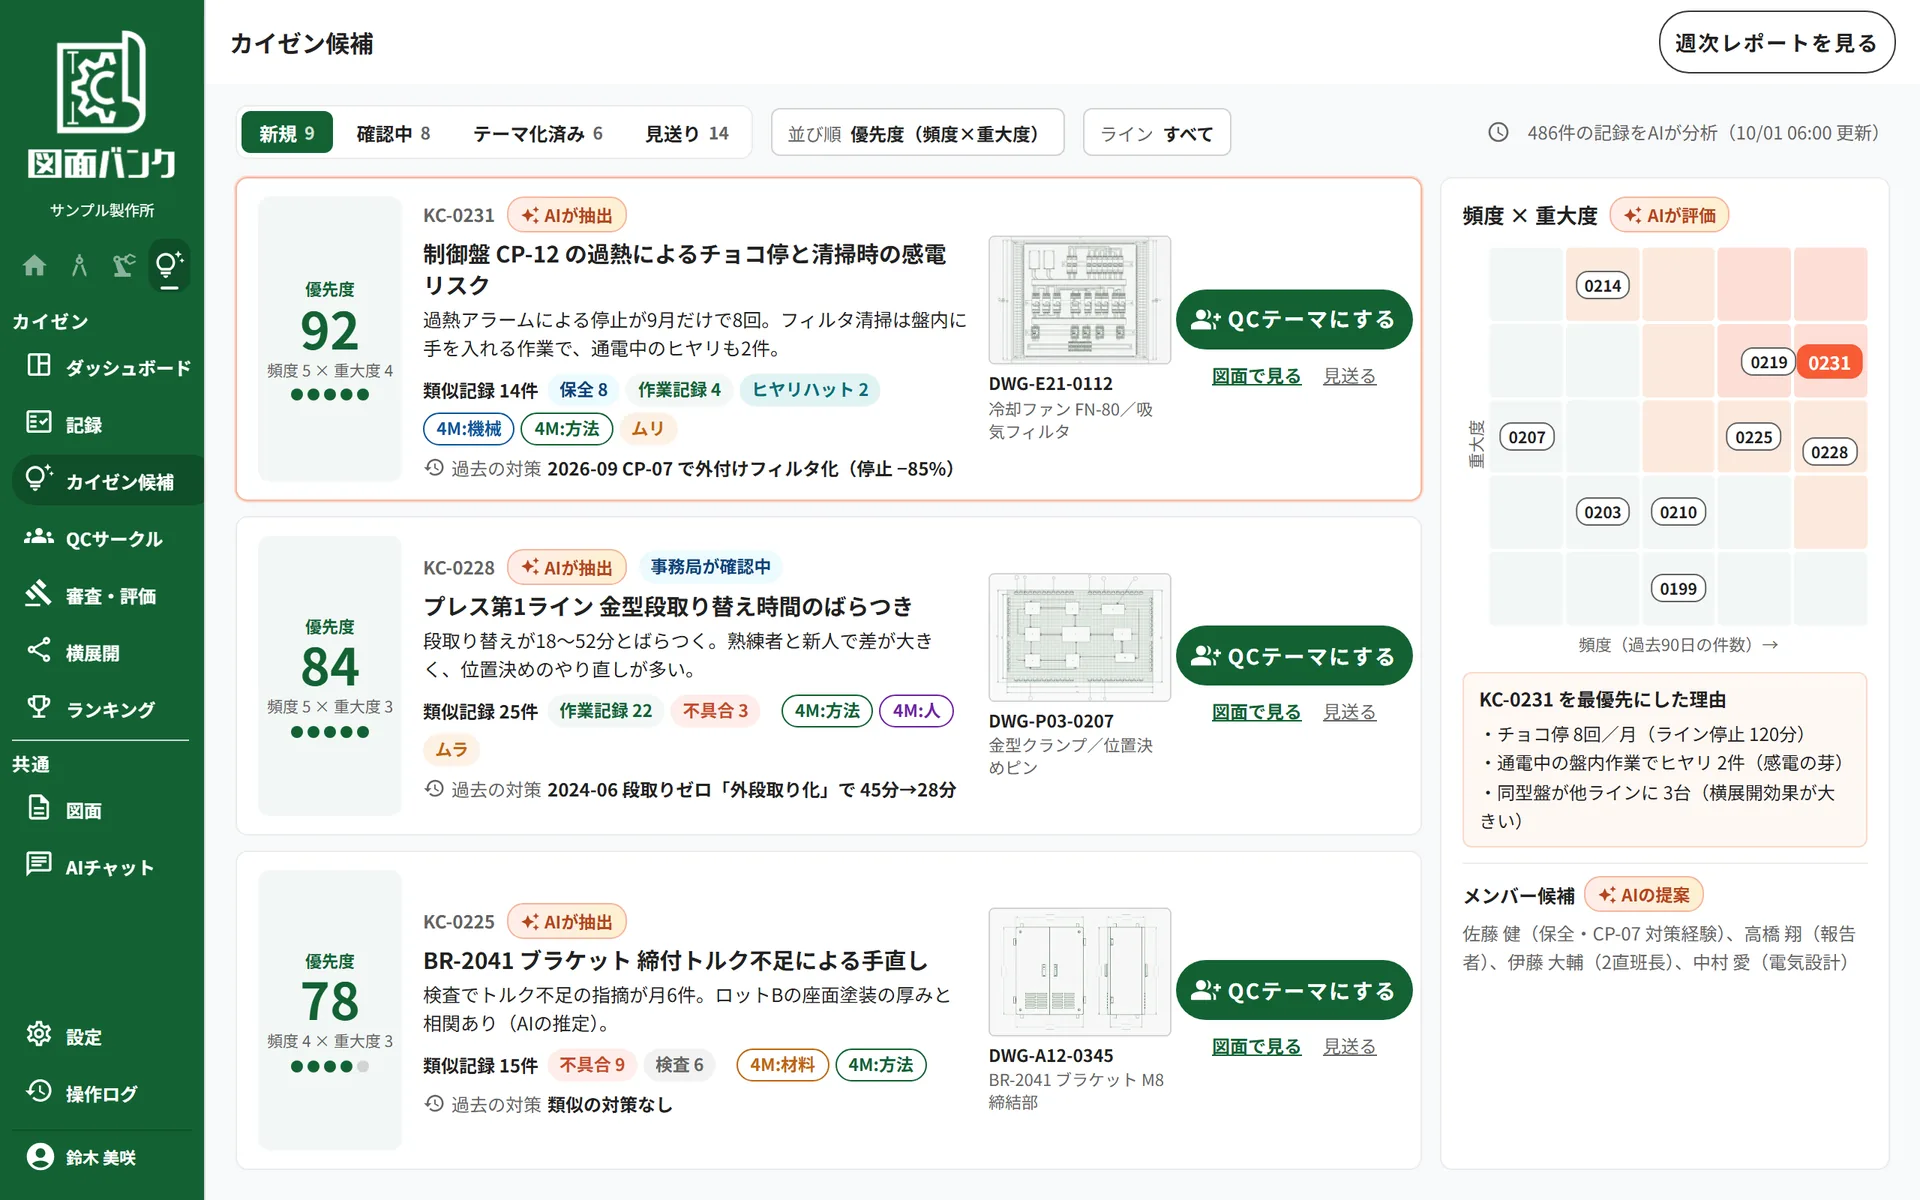Open the 並び順 優先度 sort dropdown
Screen dimensions: 1920x1200
[x=917, y=133]
